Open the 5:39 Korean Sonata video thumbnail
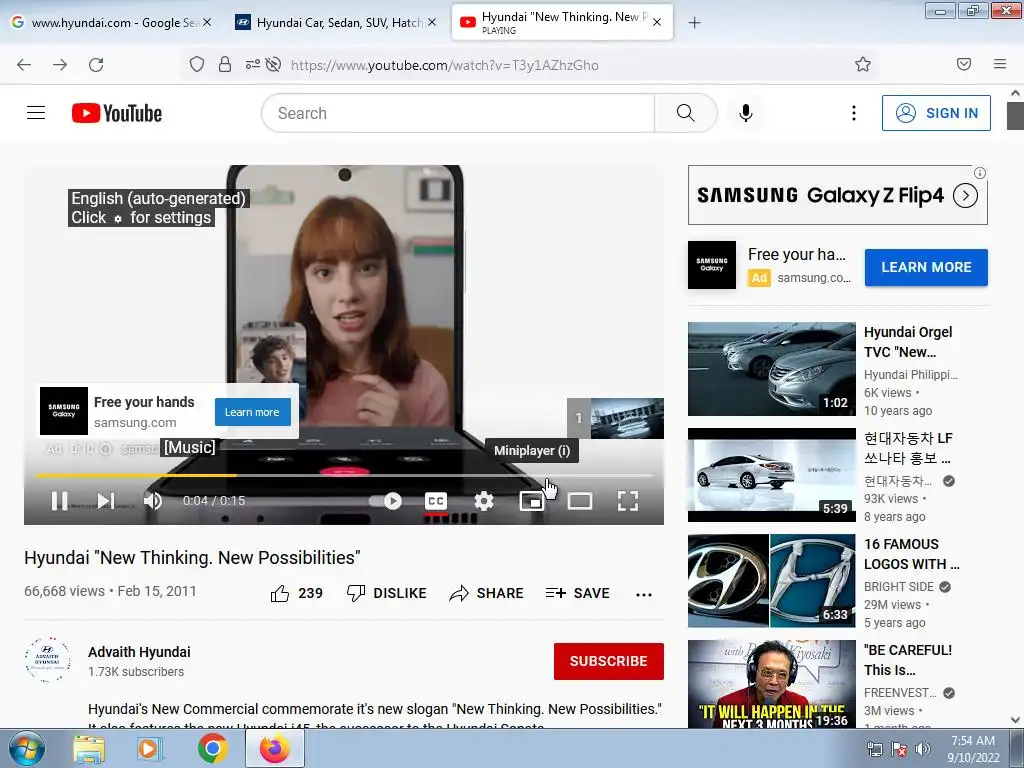Screen dimensions: 1024x768 (x=771, y=475)
